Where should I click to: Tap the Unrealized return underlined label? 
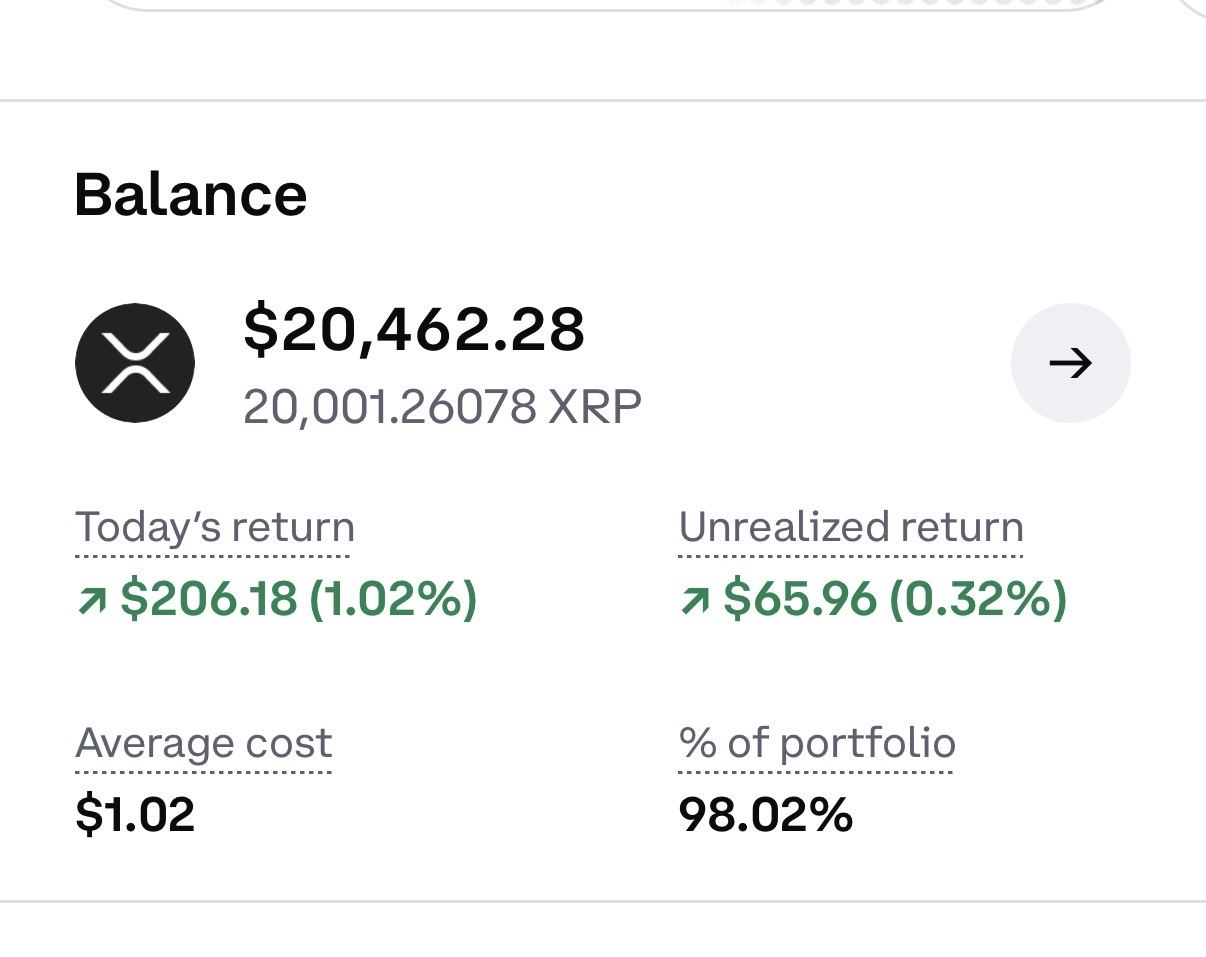click(851, 527)
